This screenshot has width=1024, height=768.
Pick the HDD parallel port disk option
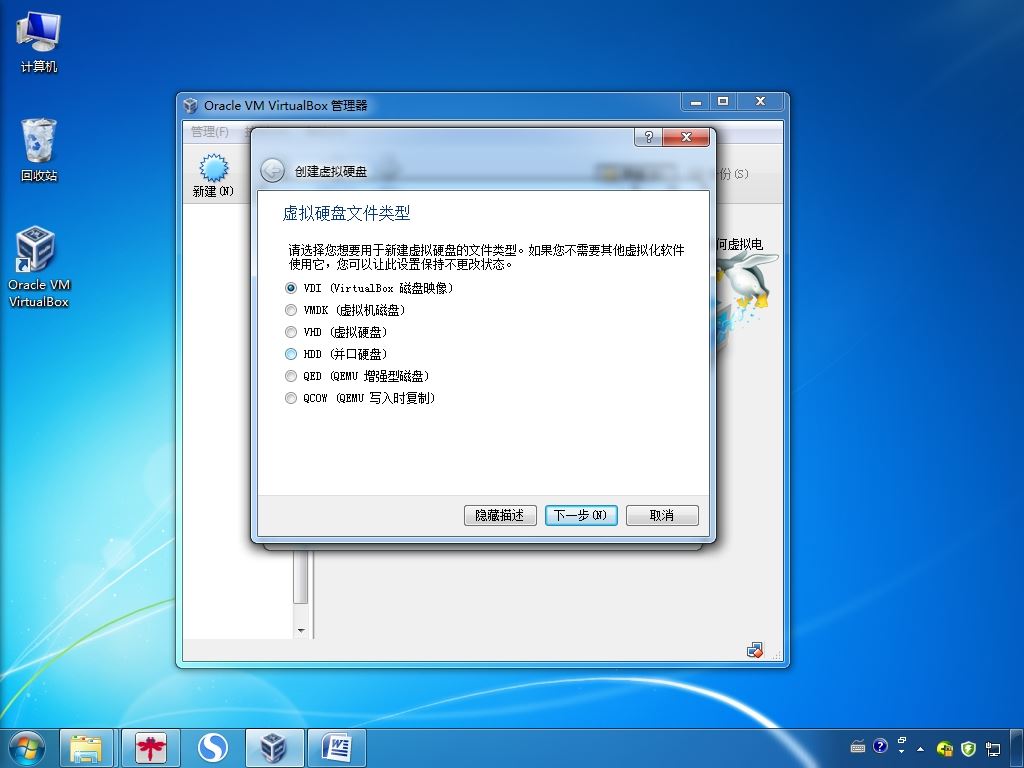pyautogui.click(x=336, y=354)
